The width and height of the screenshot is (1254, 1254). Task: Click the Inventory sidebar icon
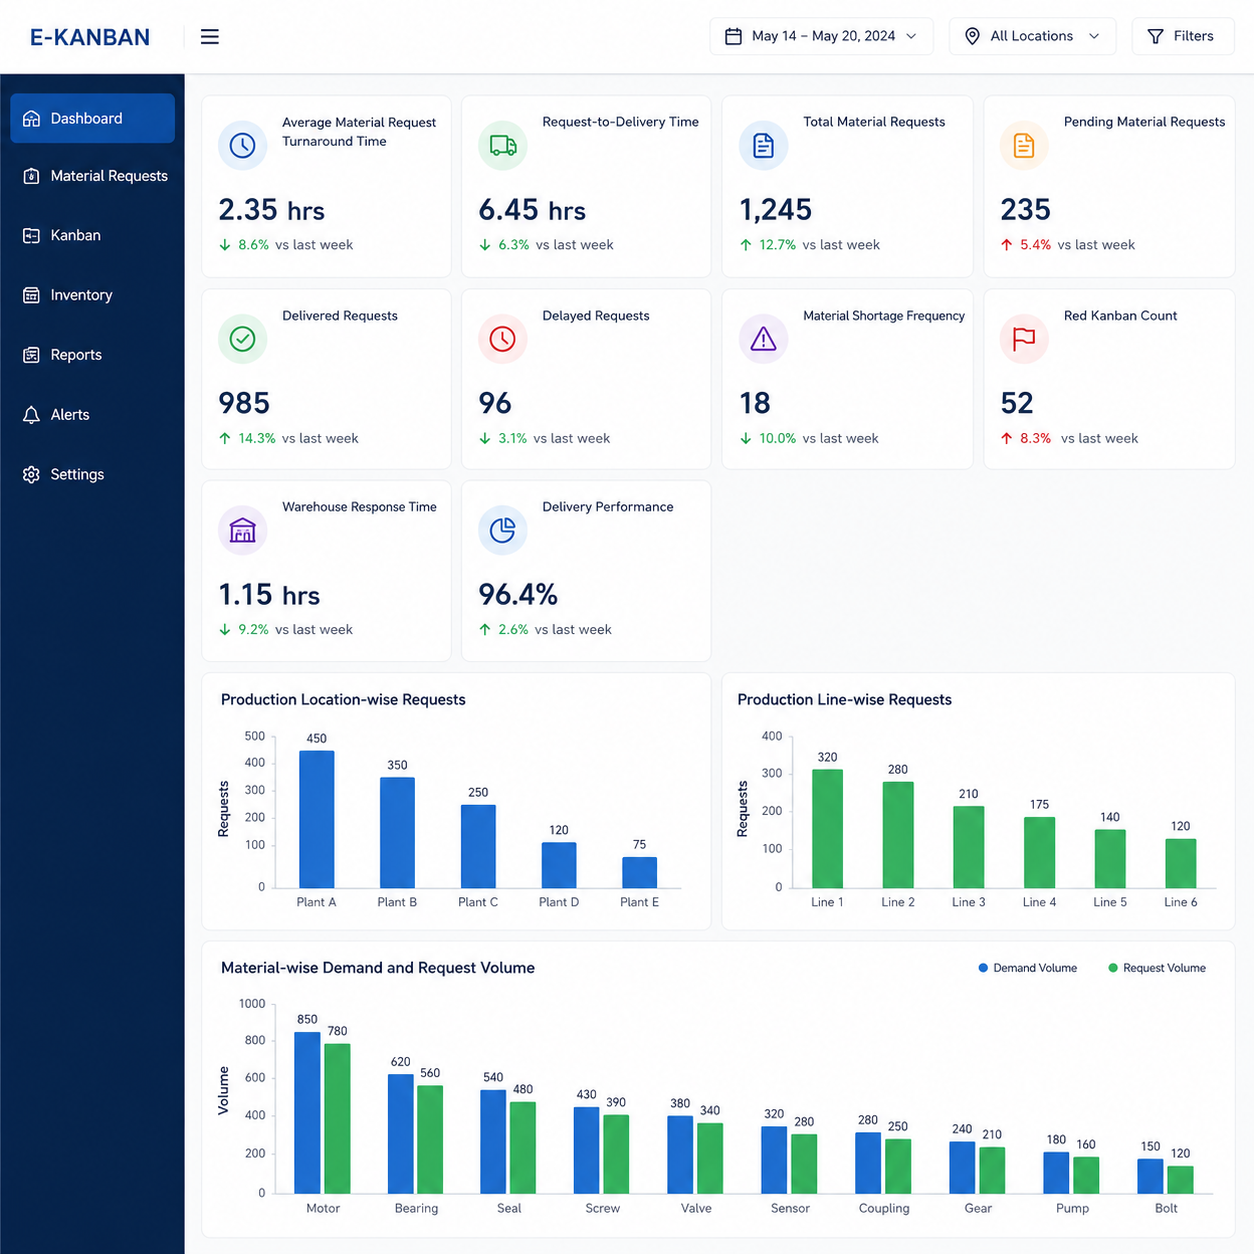coord(32,295)
